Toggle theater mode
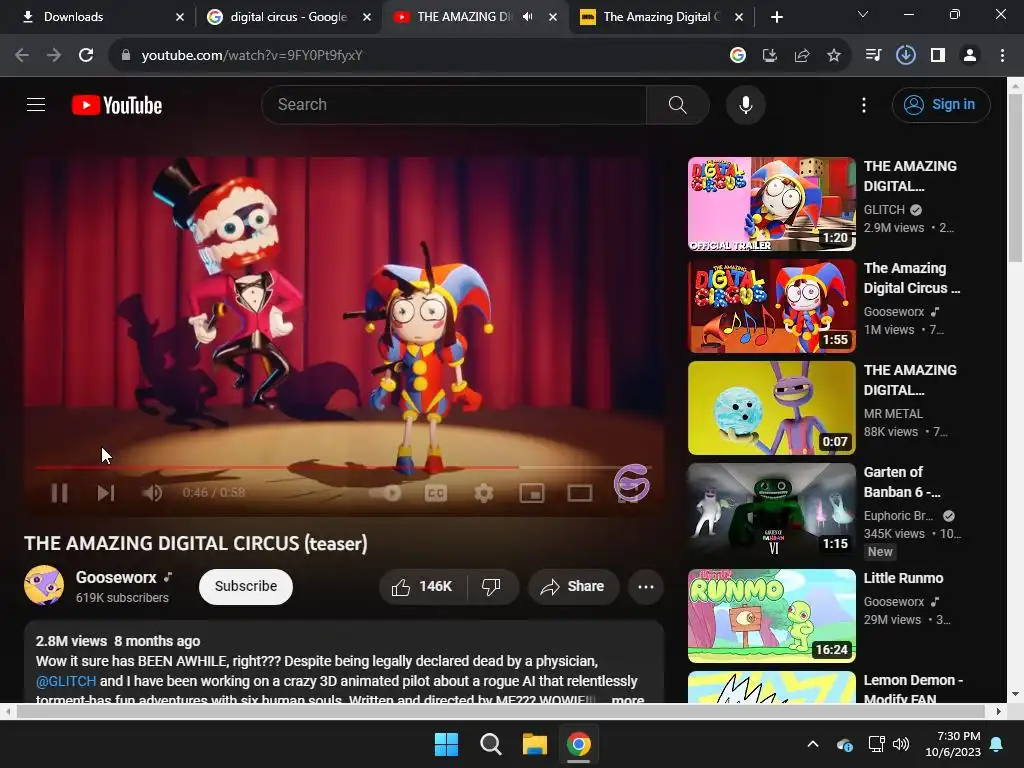 579,493
